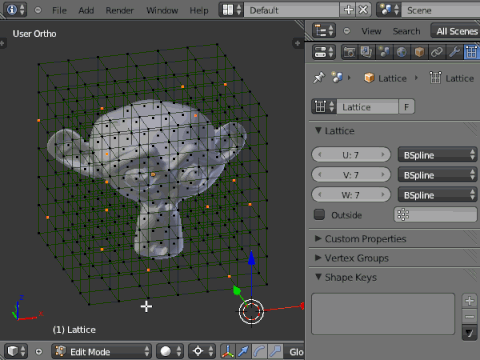Open the Object properties cube icon

(x=419, y=52)
